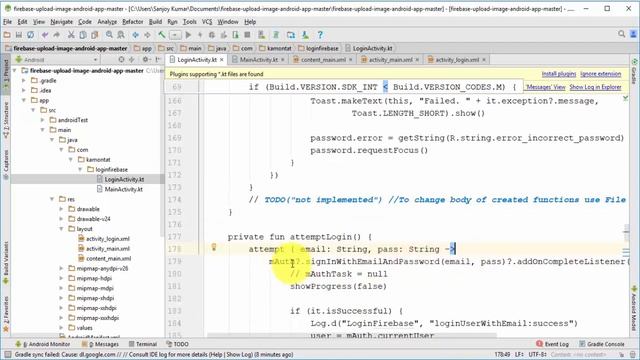Open the Gradle Console panel
This screenshot has height=360, width=640.
tap(602, 344)
